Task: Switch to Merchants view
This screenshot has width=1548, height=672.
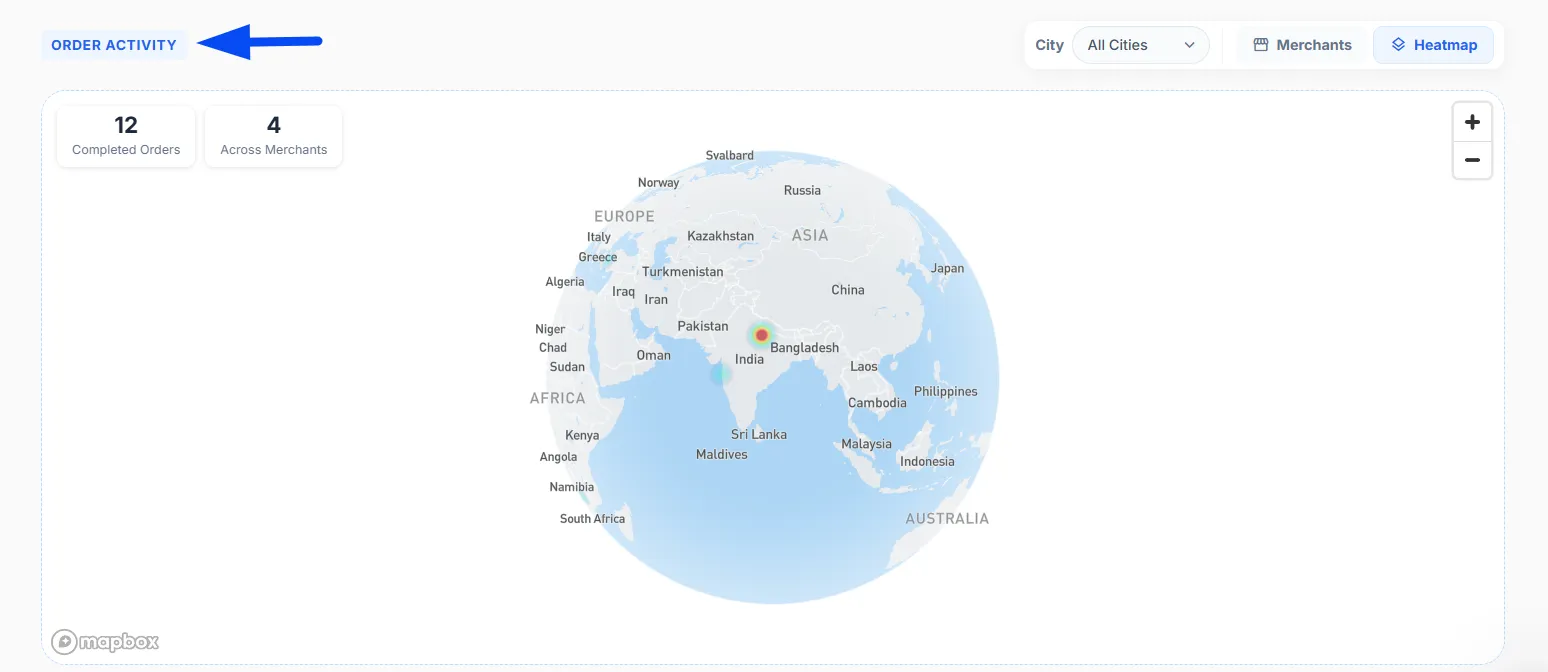Action: 1302,45
